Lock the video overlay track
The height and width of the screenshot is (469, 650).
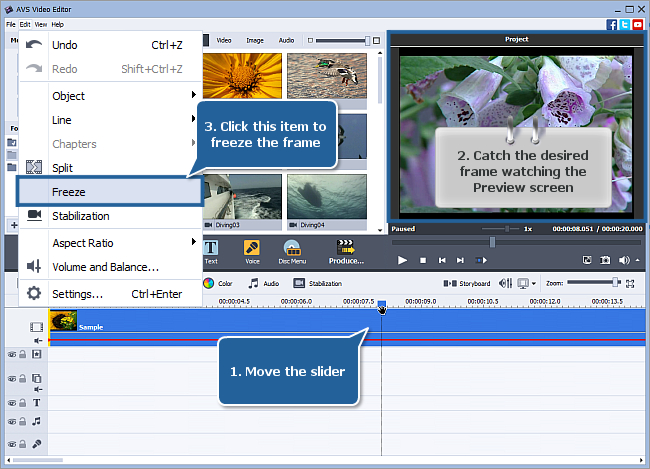23,378
